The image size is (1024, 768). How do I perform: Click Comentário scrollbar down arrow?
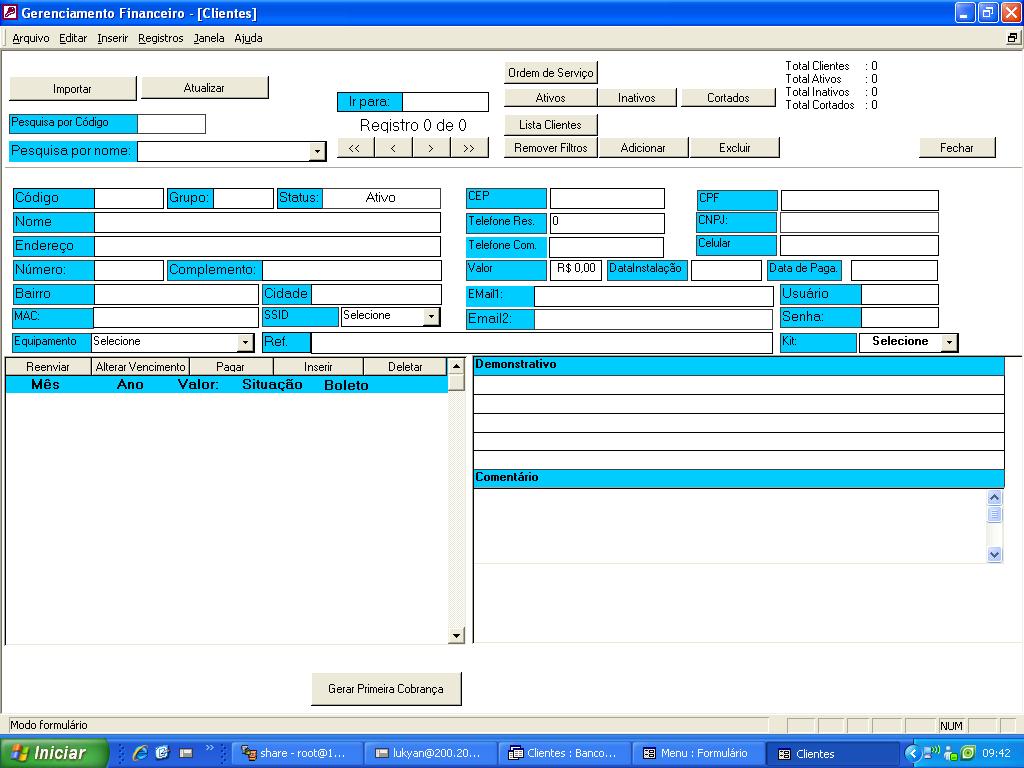[x=994, y=554]
